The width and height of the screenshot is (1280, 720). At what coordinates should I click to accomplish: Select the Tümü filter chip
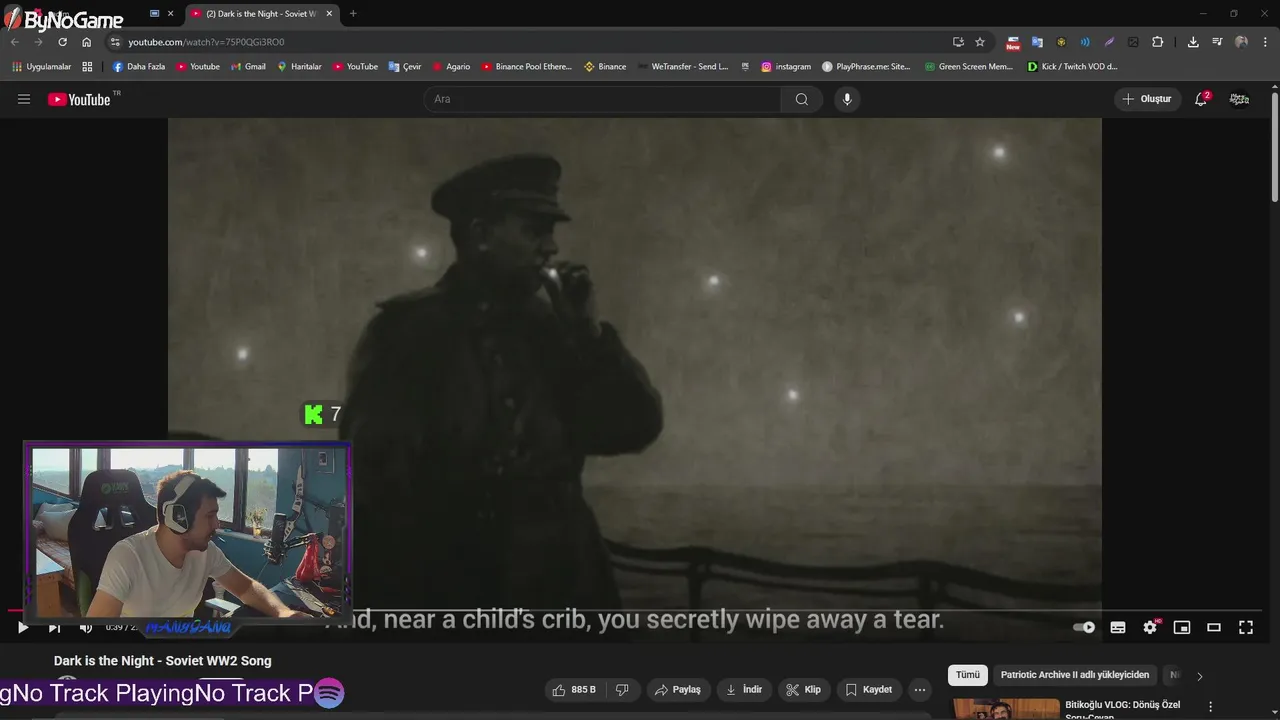tap(968, 675)
